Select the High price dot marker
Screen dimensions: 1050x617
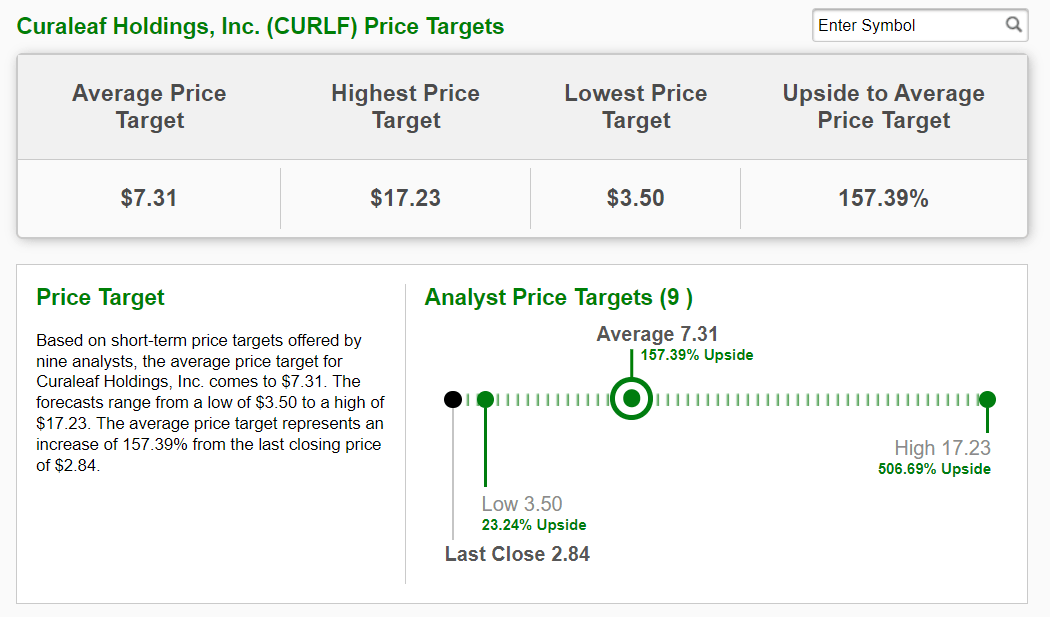[988, 398]
